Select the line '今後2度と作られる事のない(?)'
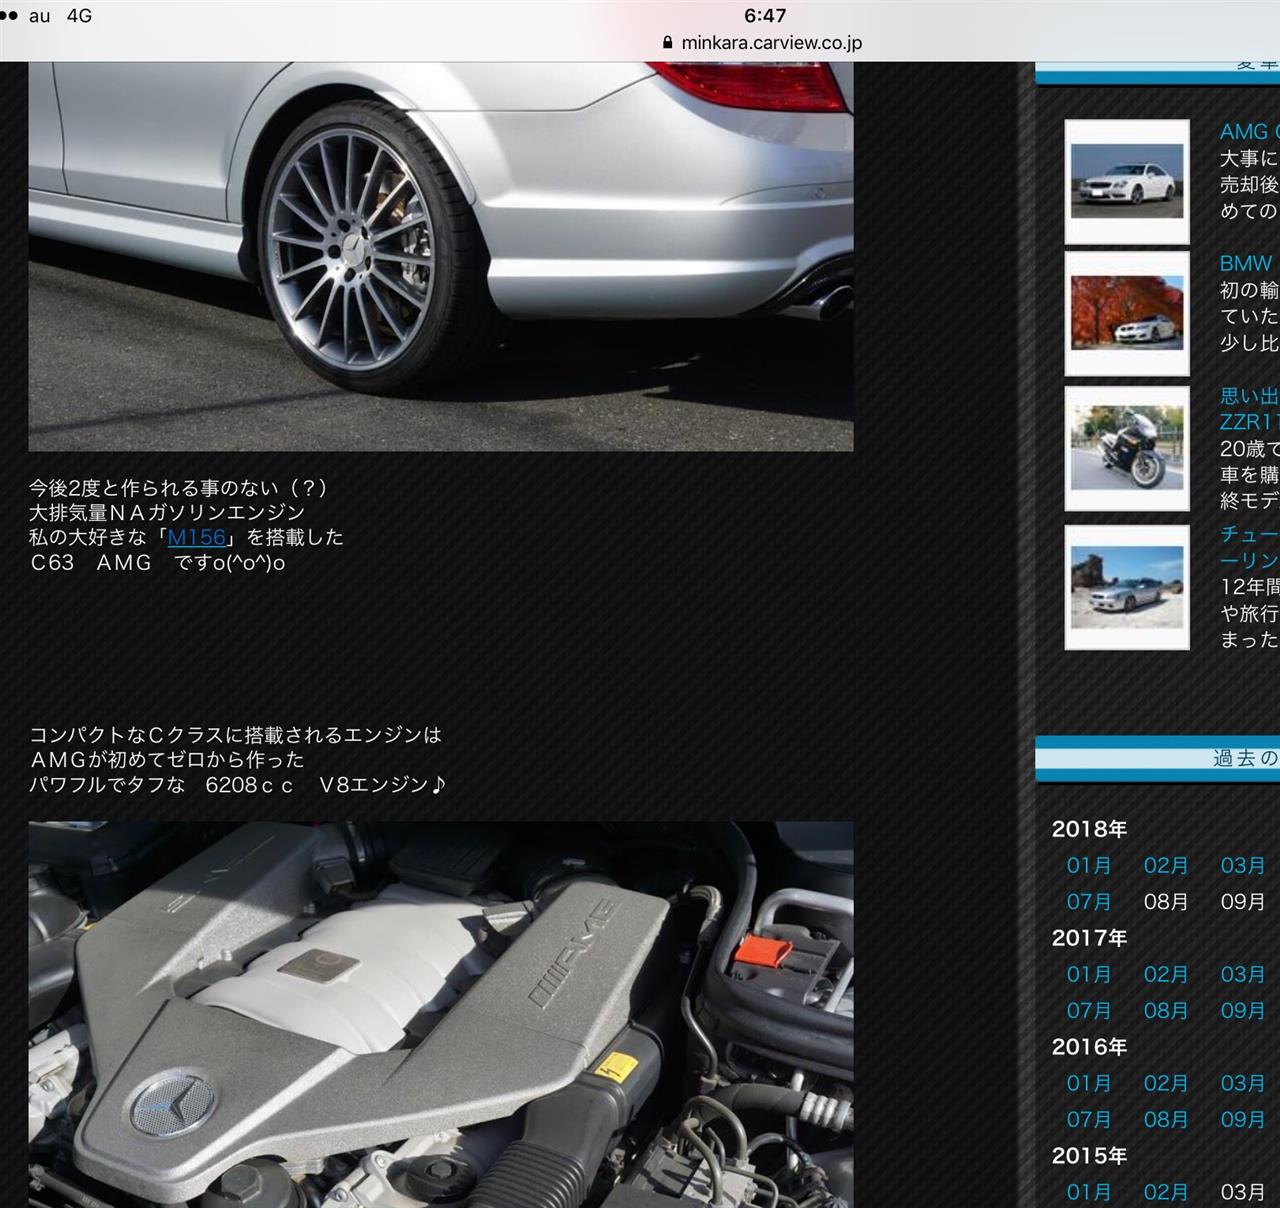This screenshot has height=1208, width=1280. point(179,488)
